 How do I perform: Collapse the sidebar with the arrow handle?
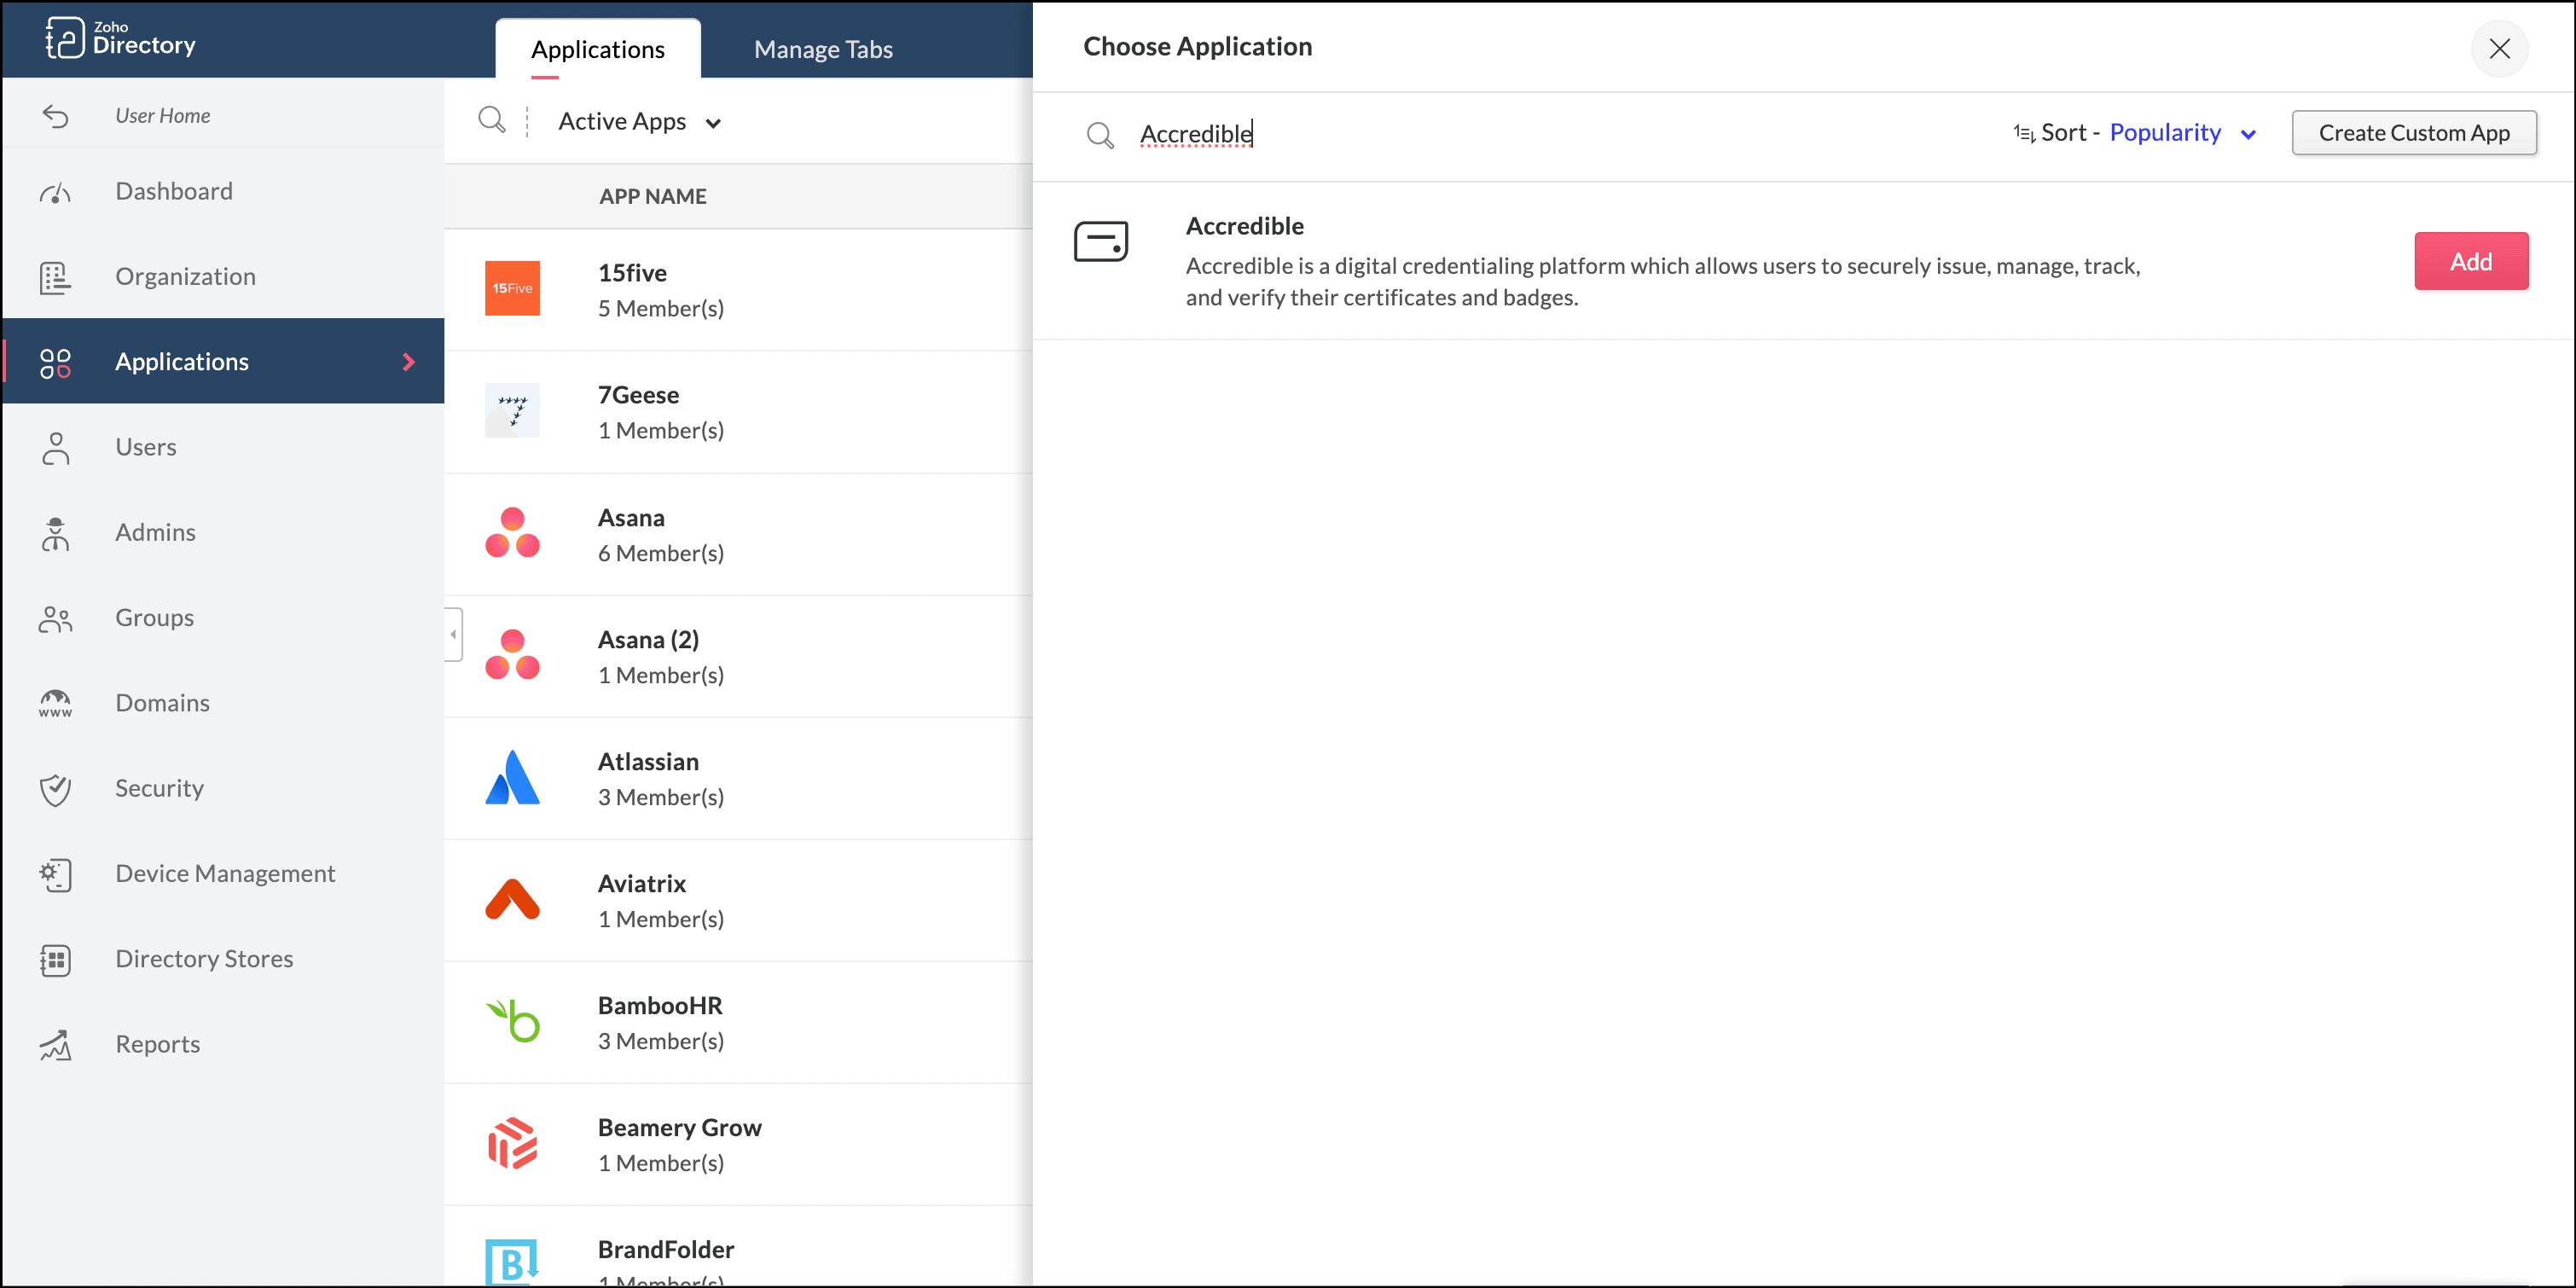(x=454, y=634)
